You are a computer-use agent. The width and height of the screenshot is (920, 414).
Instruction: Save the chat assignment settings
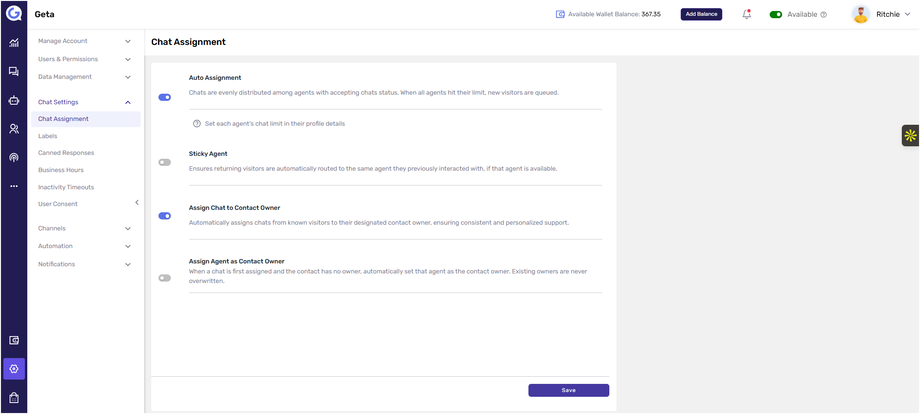[568, 390]
